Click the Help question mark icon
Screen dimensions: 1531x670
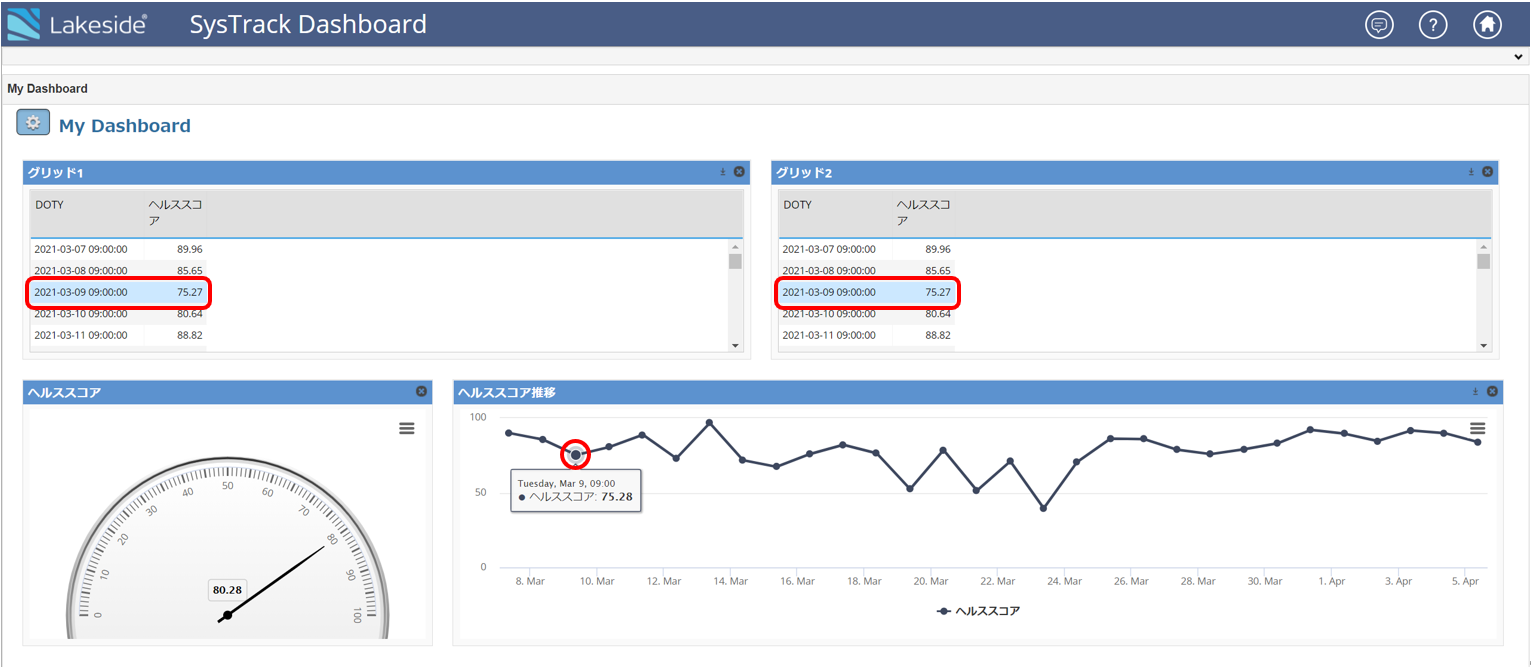pos(1433,24)
